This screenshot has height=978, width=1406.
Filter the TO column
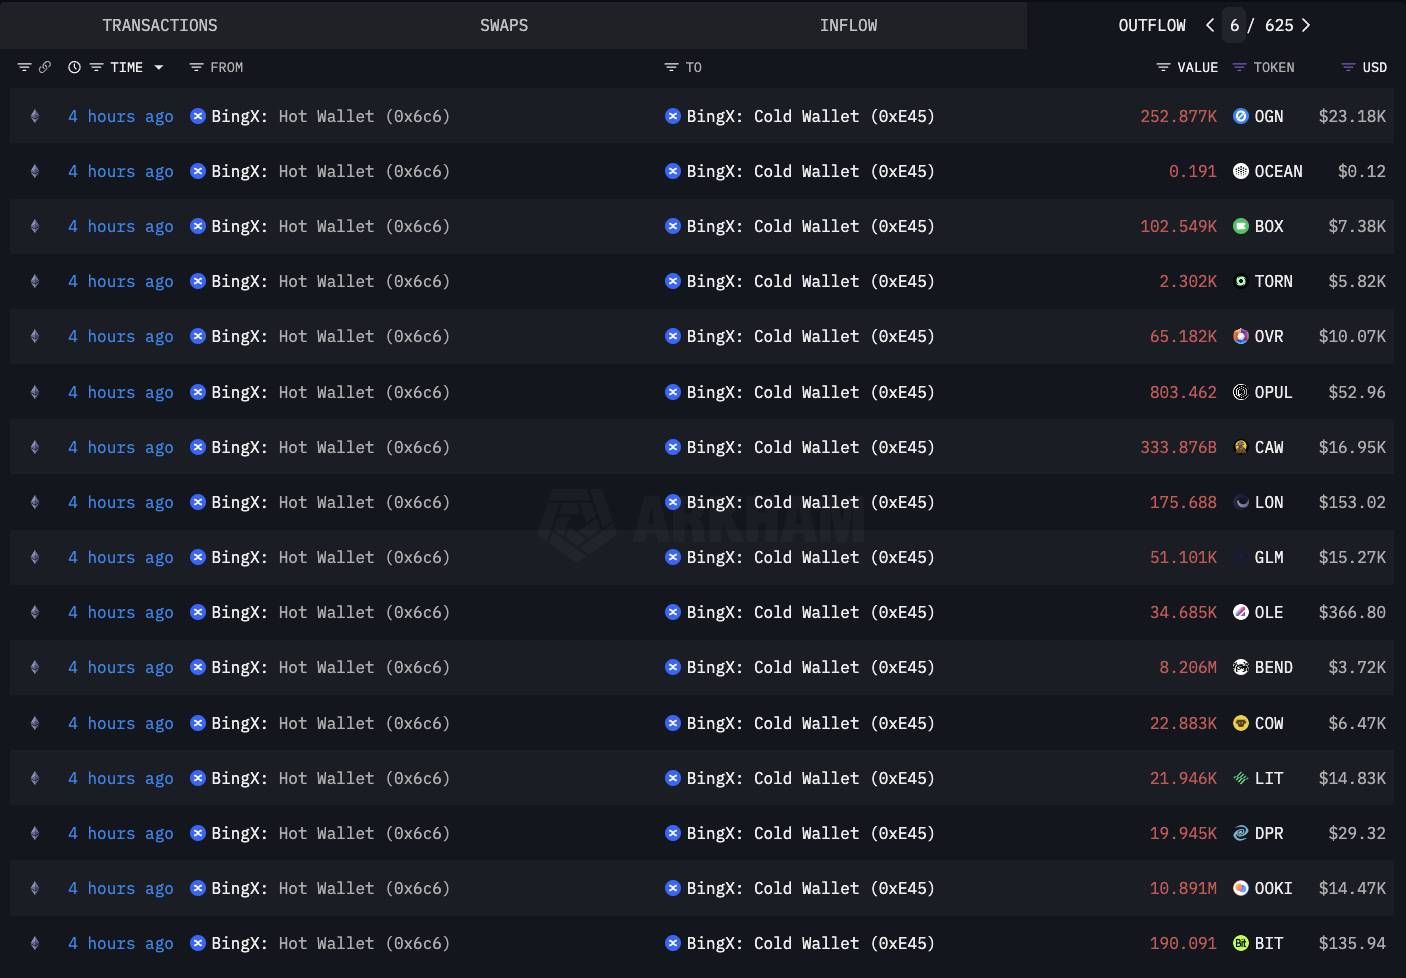671,67
